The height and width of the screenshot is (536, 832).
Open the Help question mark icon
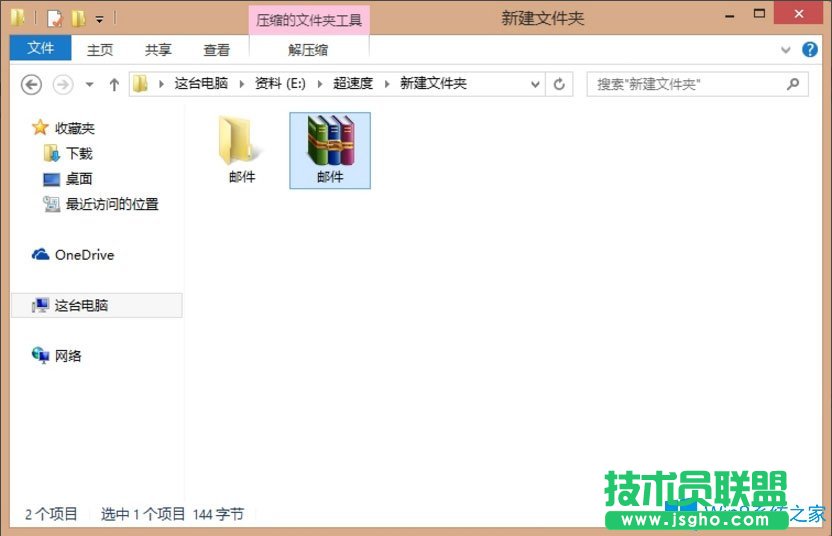pos(809,49)
